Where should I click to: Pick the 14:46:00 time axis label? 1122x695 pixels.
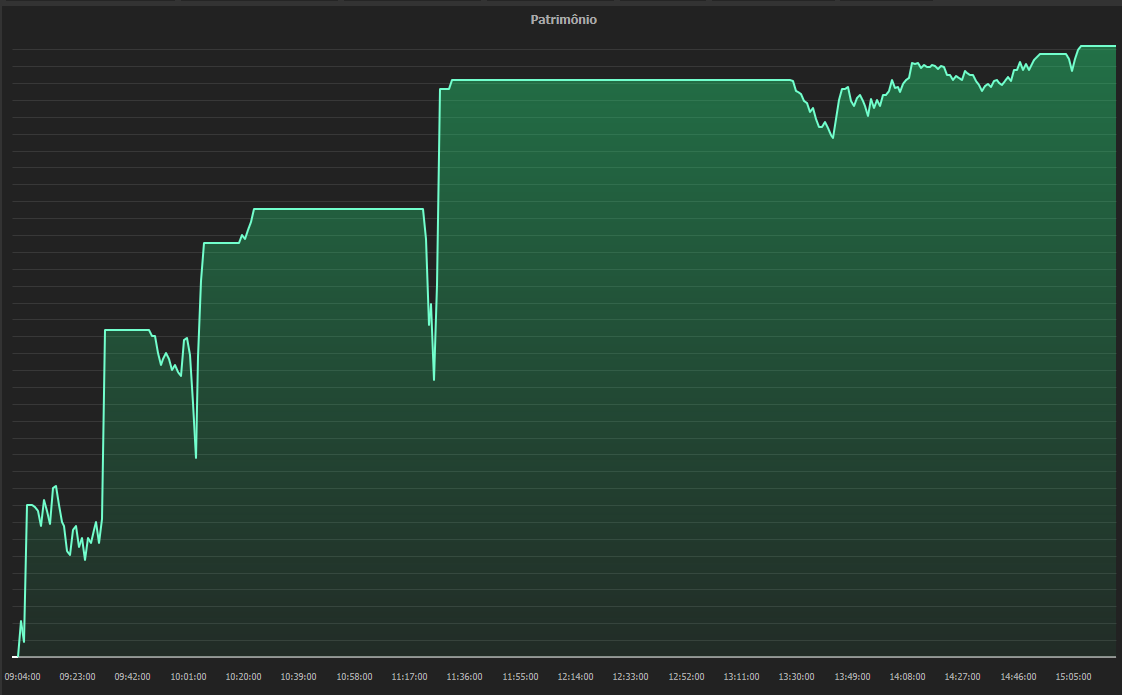click(1018, 676)
